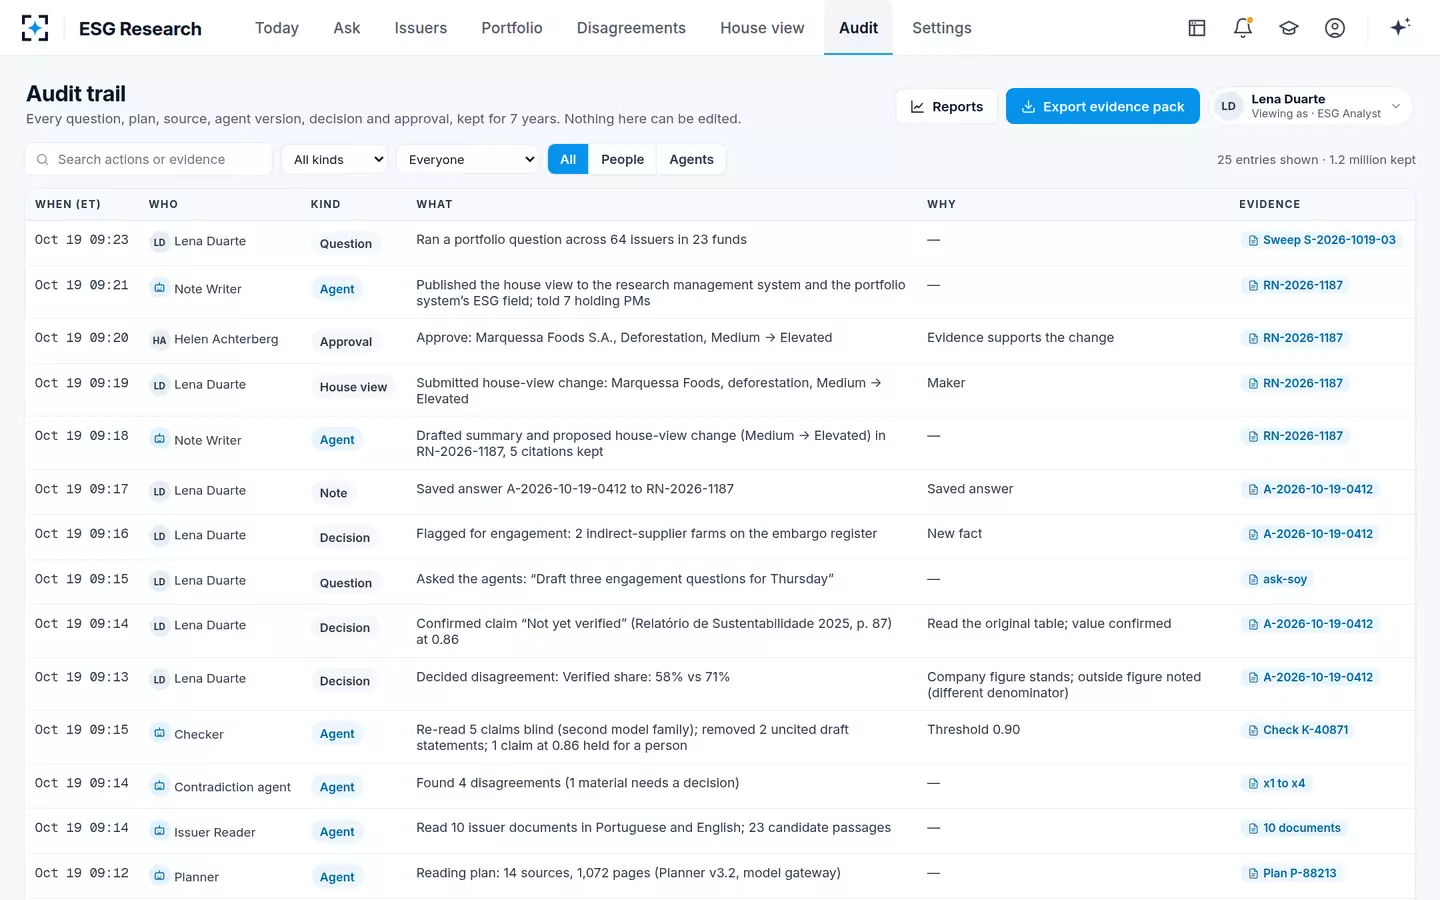1440x900 pixels.
Task: Click the graduation cap learning icon
Action: [1289, 28]
